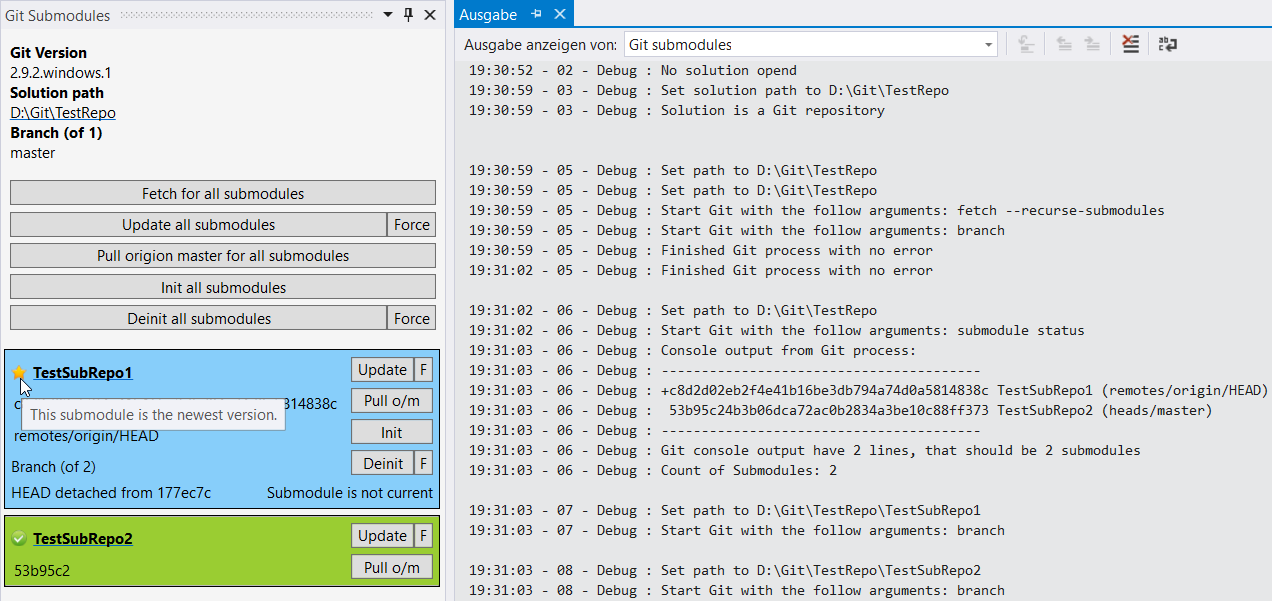
Task: Click Force next to Update all submodules
Action: pos(411,224)
